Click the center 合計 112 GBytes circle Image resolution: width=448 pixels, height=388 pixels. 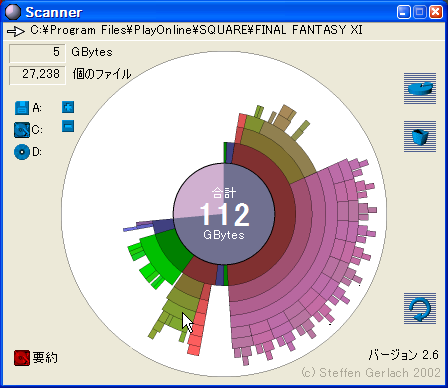[x=224, y=214]
